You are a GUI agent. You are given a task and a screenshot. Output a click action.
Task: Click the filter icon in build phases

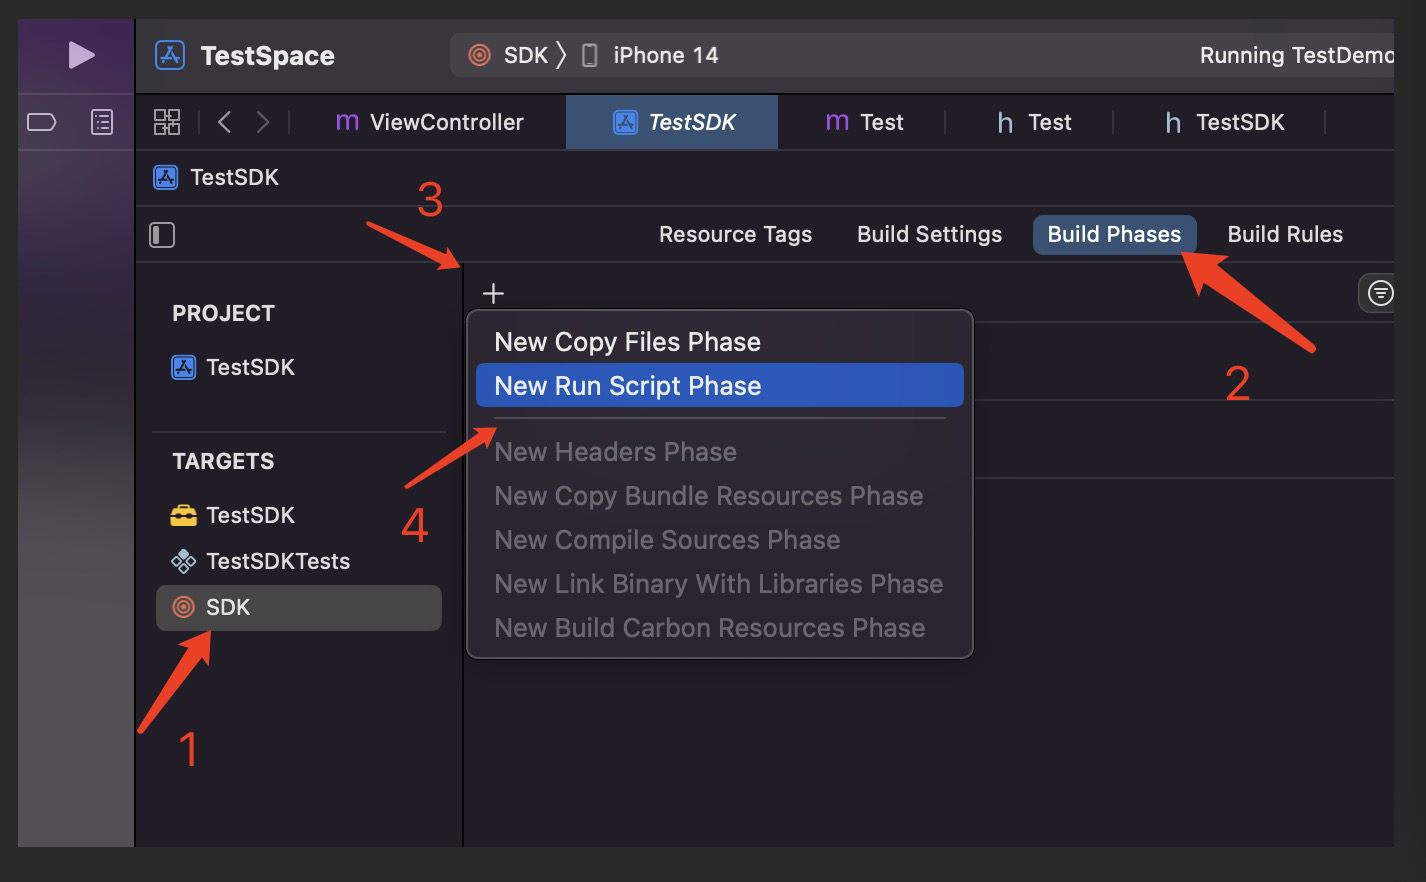click(x=1379, y=293)
